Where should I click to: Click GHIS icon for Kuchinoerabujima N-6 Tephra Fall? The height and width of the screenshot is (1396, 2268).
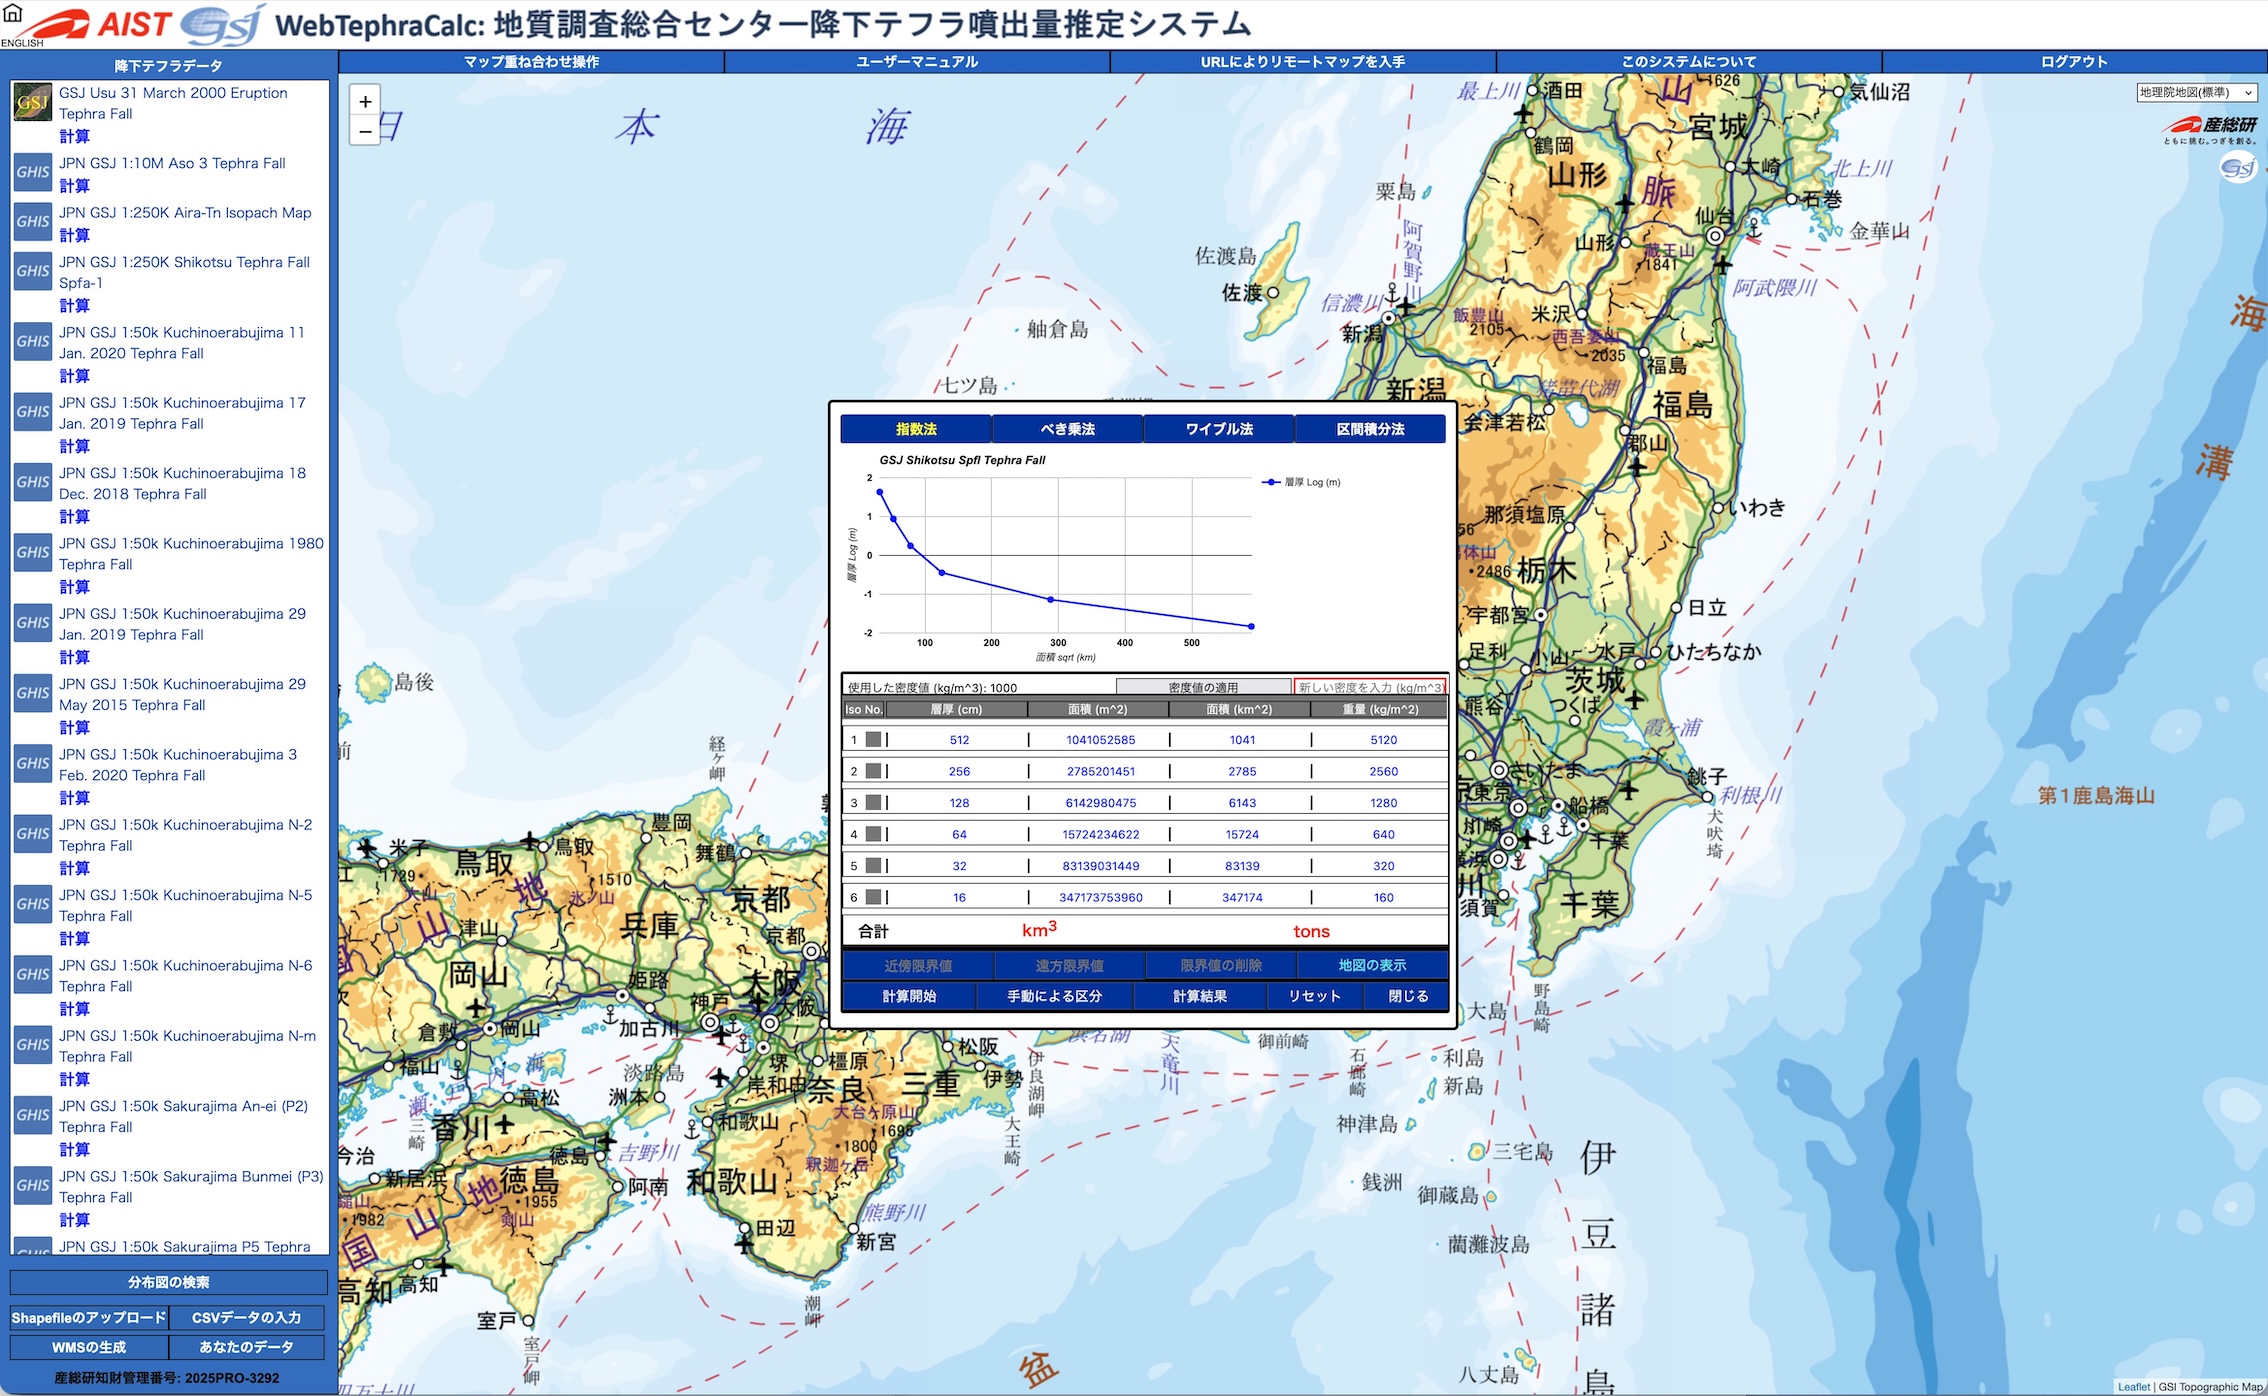33,974
